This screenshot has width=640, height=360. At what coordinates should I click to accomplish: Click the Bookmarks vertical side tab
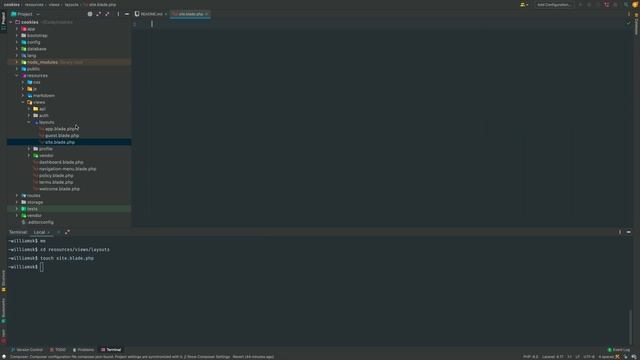pos(3,310)
